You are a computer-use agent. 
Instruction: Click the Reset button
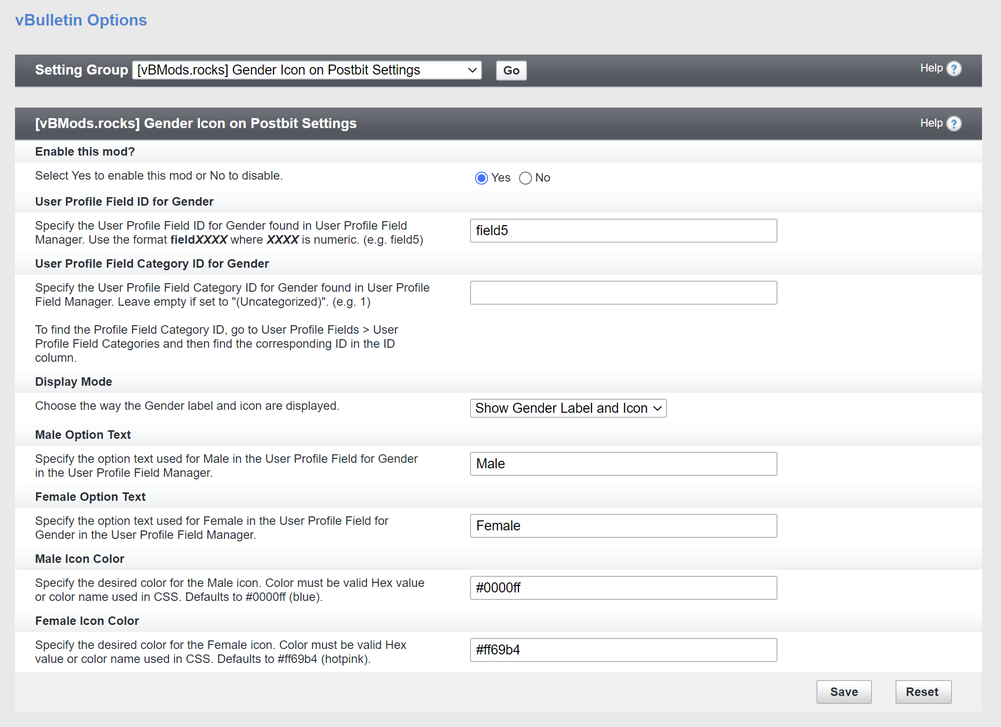(922, 692)
